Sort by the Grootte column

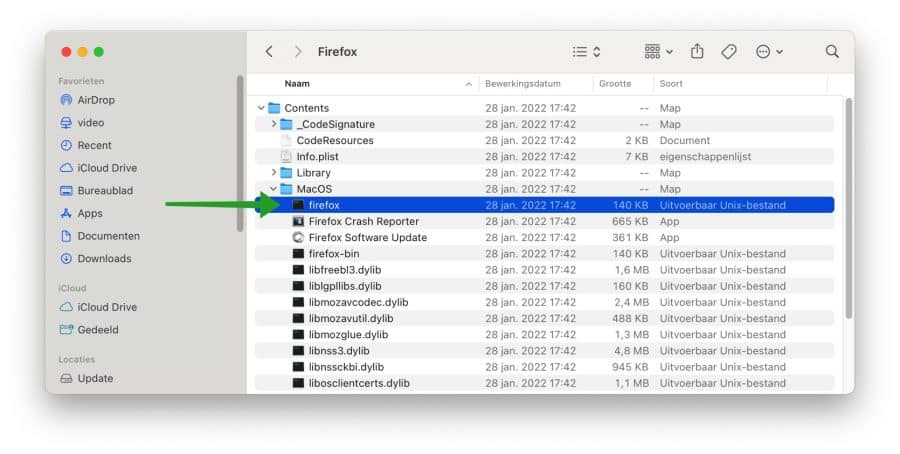[x=615, y=84]
